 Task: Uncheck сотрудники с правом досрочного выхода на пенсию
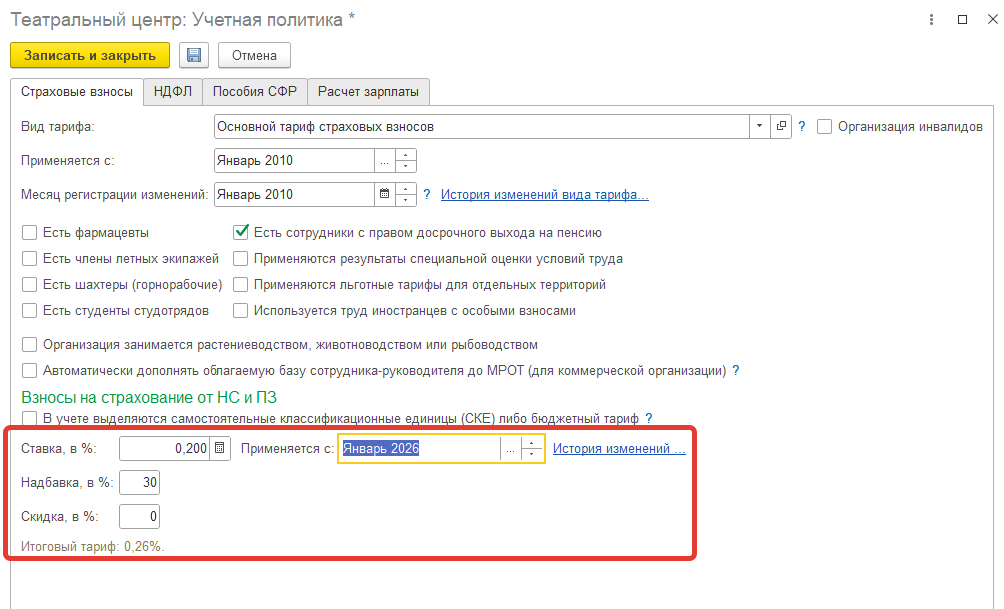[x=241, y=232]
